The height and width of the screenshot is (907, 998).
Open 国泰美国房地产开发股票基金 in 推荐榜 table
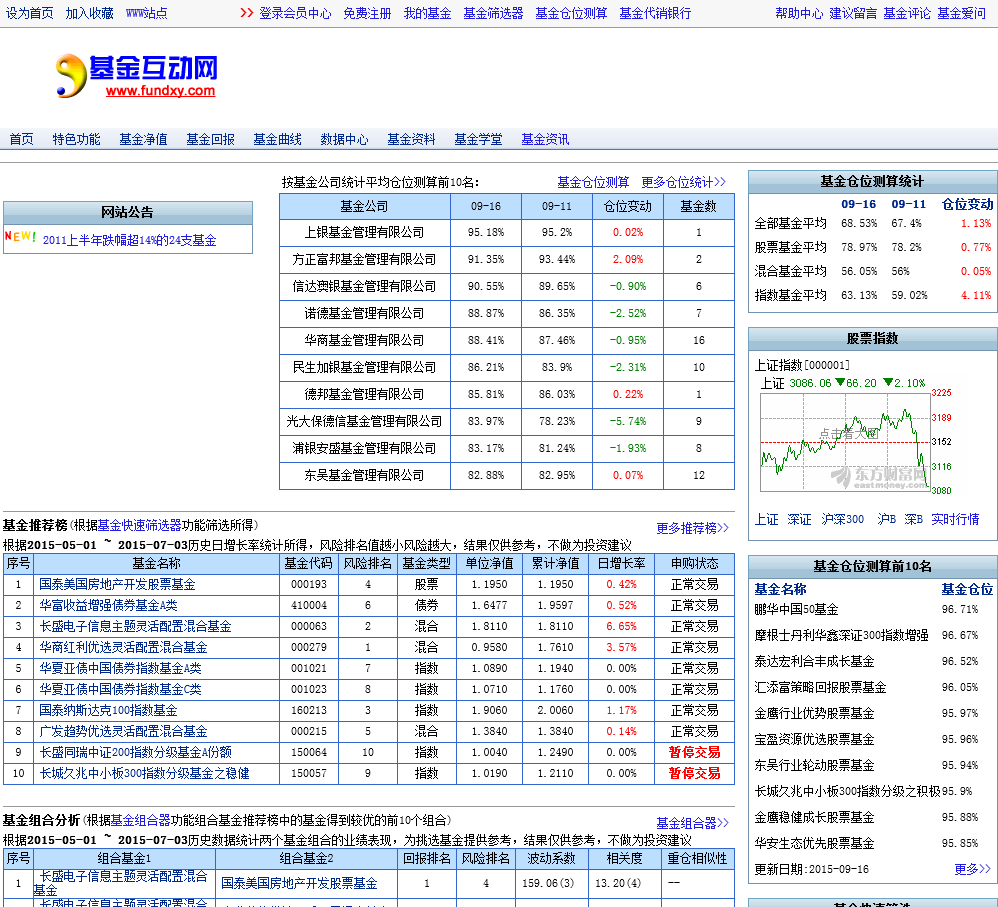pyautogui.click(x=117, y=584)
